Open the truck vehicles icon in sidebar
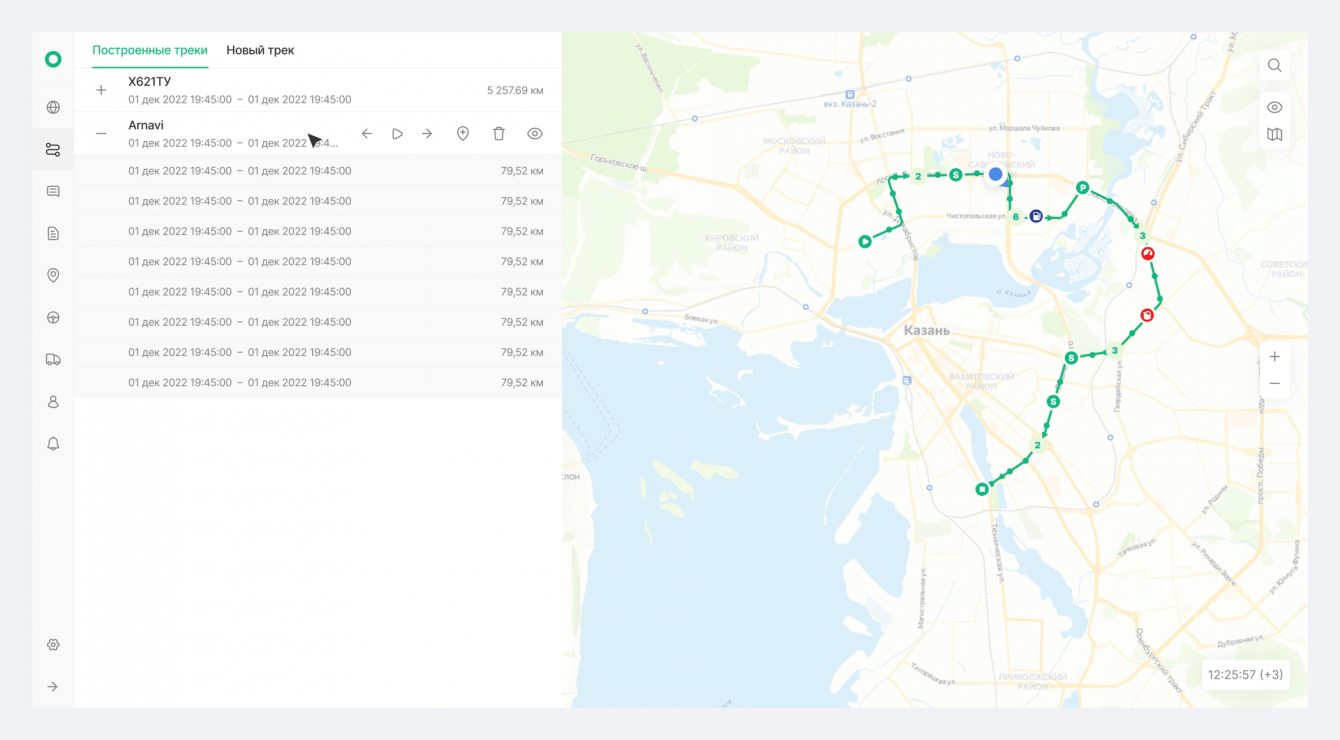This screenshot has height=740, width=1340. click(53, 359)
